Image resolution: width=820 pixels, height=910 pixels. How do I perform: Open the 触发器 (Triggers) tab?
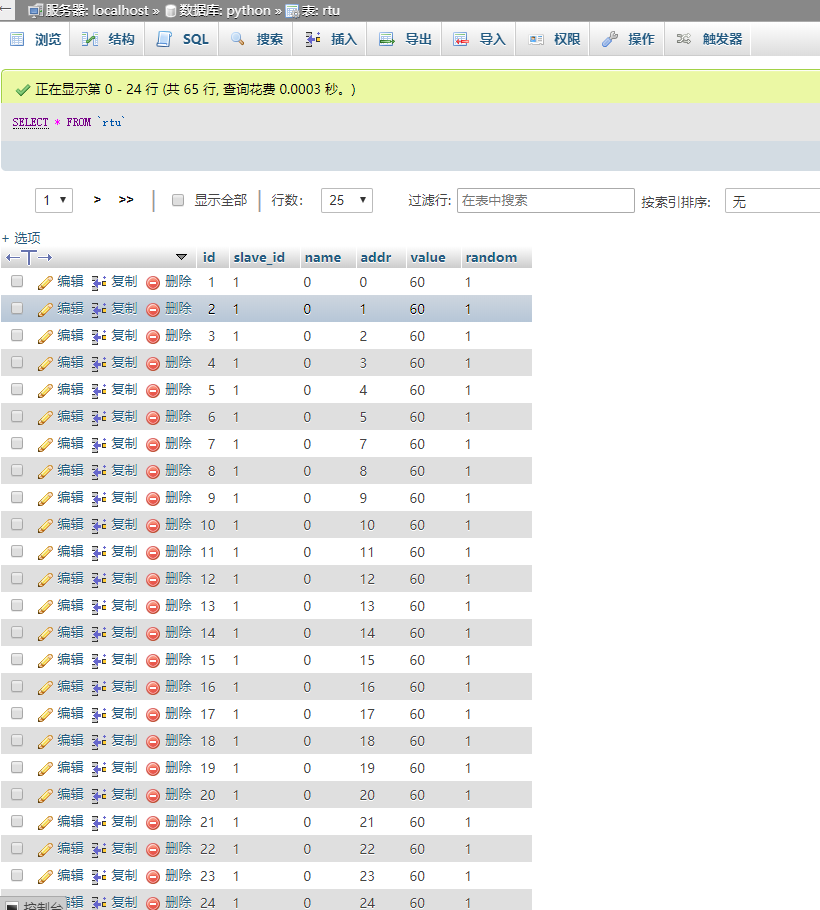tap(708, 39)
